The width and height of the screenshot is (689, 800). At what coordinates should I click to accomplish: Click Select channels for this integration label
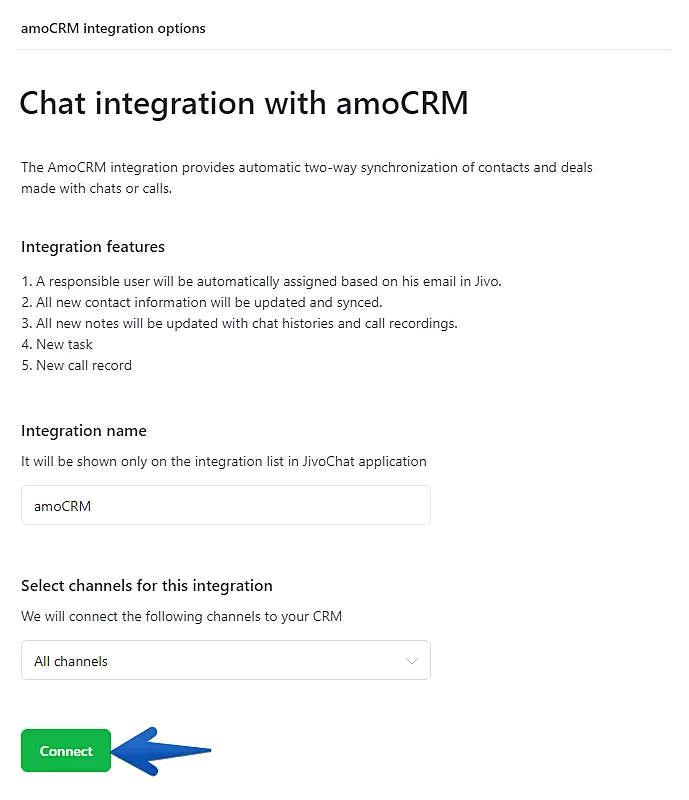[x=147, y=586]
